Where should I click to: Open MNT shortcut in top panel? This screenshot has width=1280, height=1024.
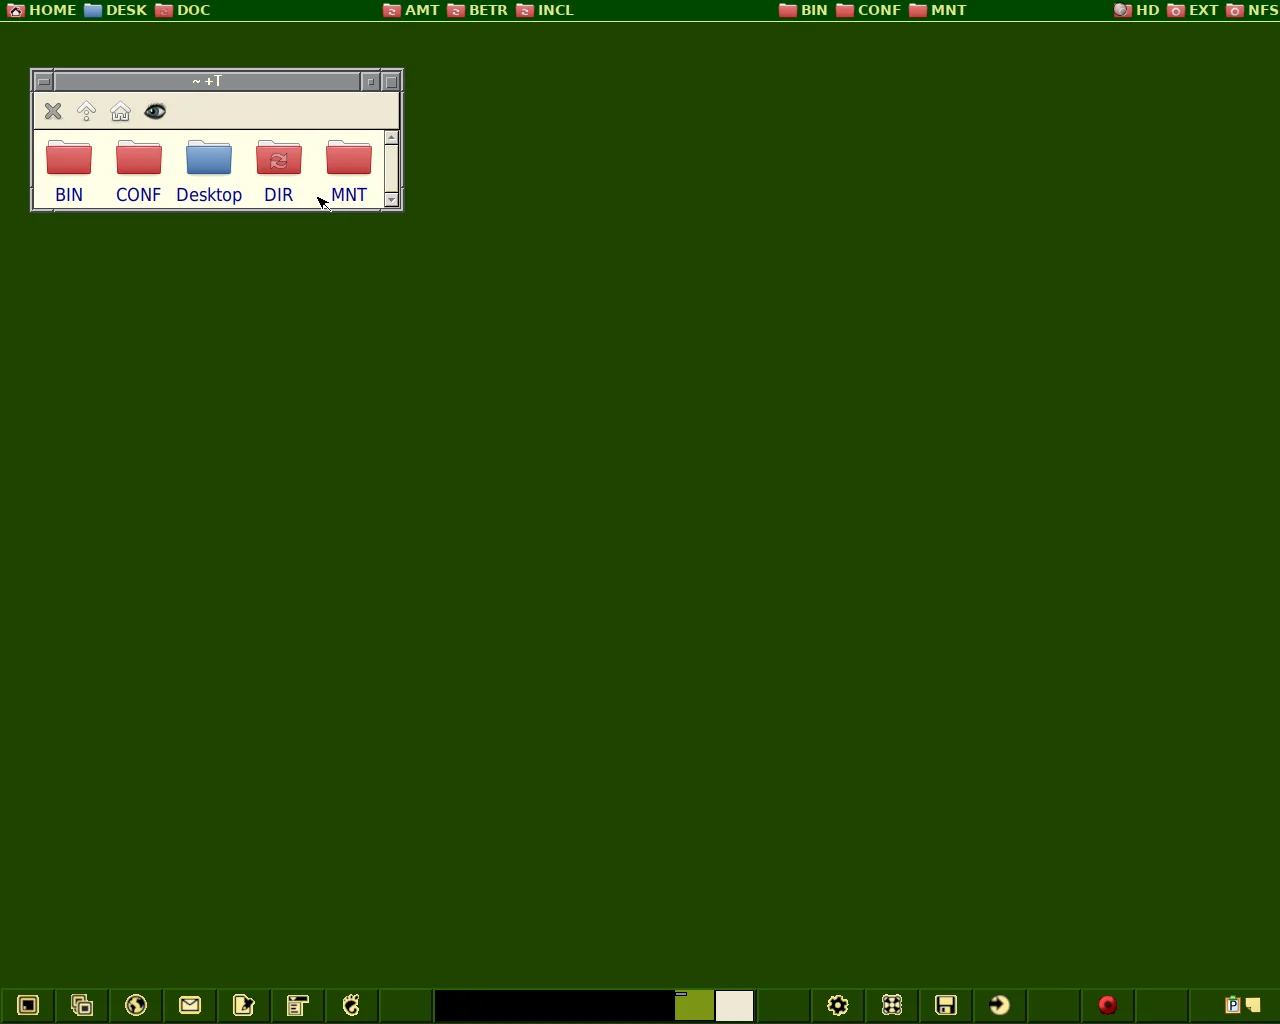tap(938, 10)
